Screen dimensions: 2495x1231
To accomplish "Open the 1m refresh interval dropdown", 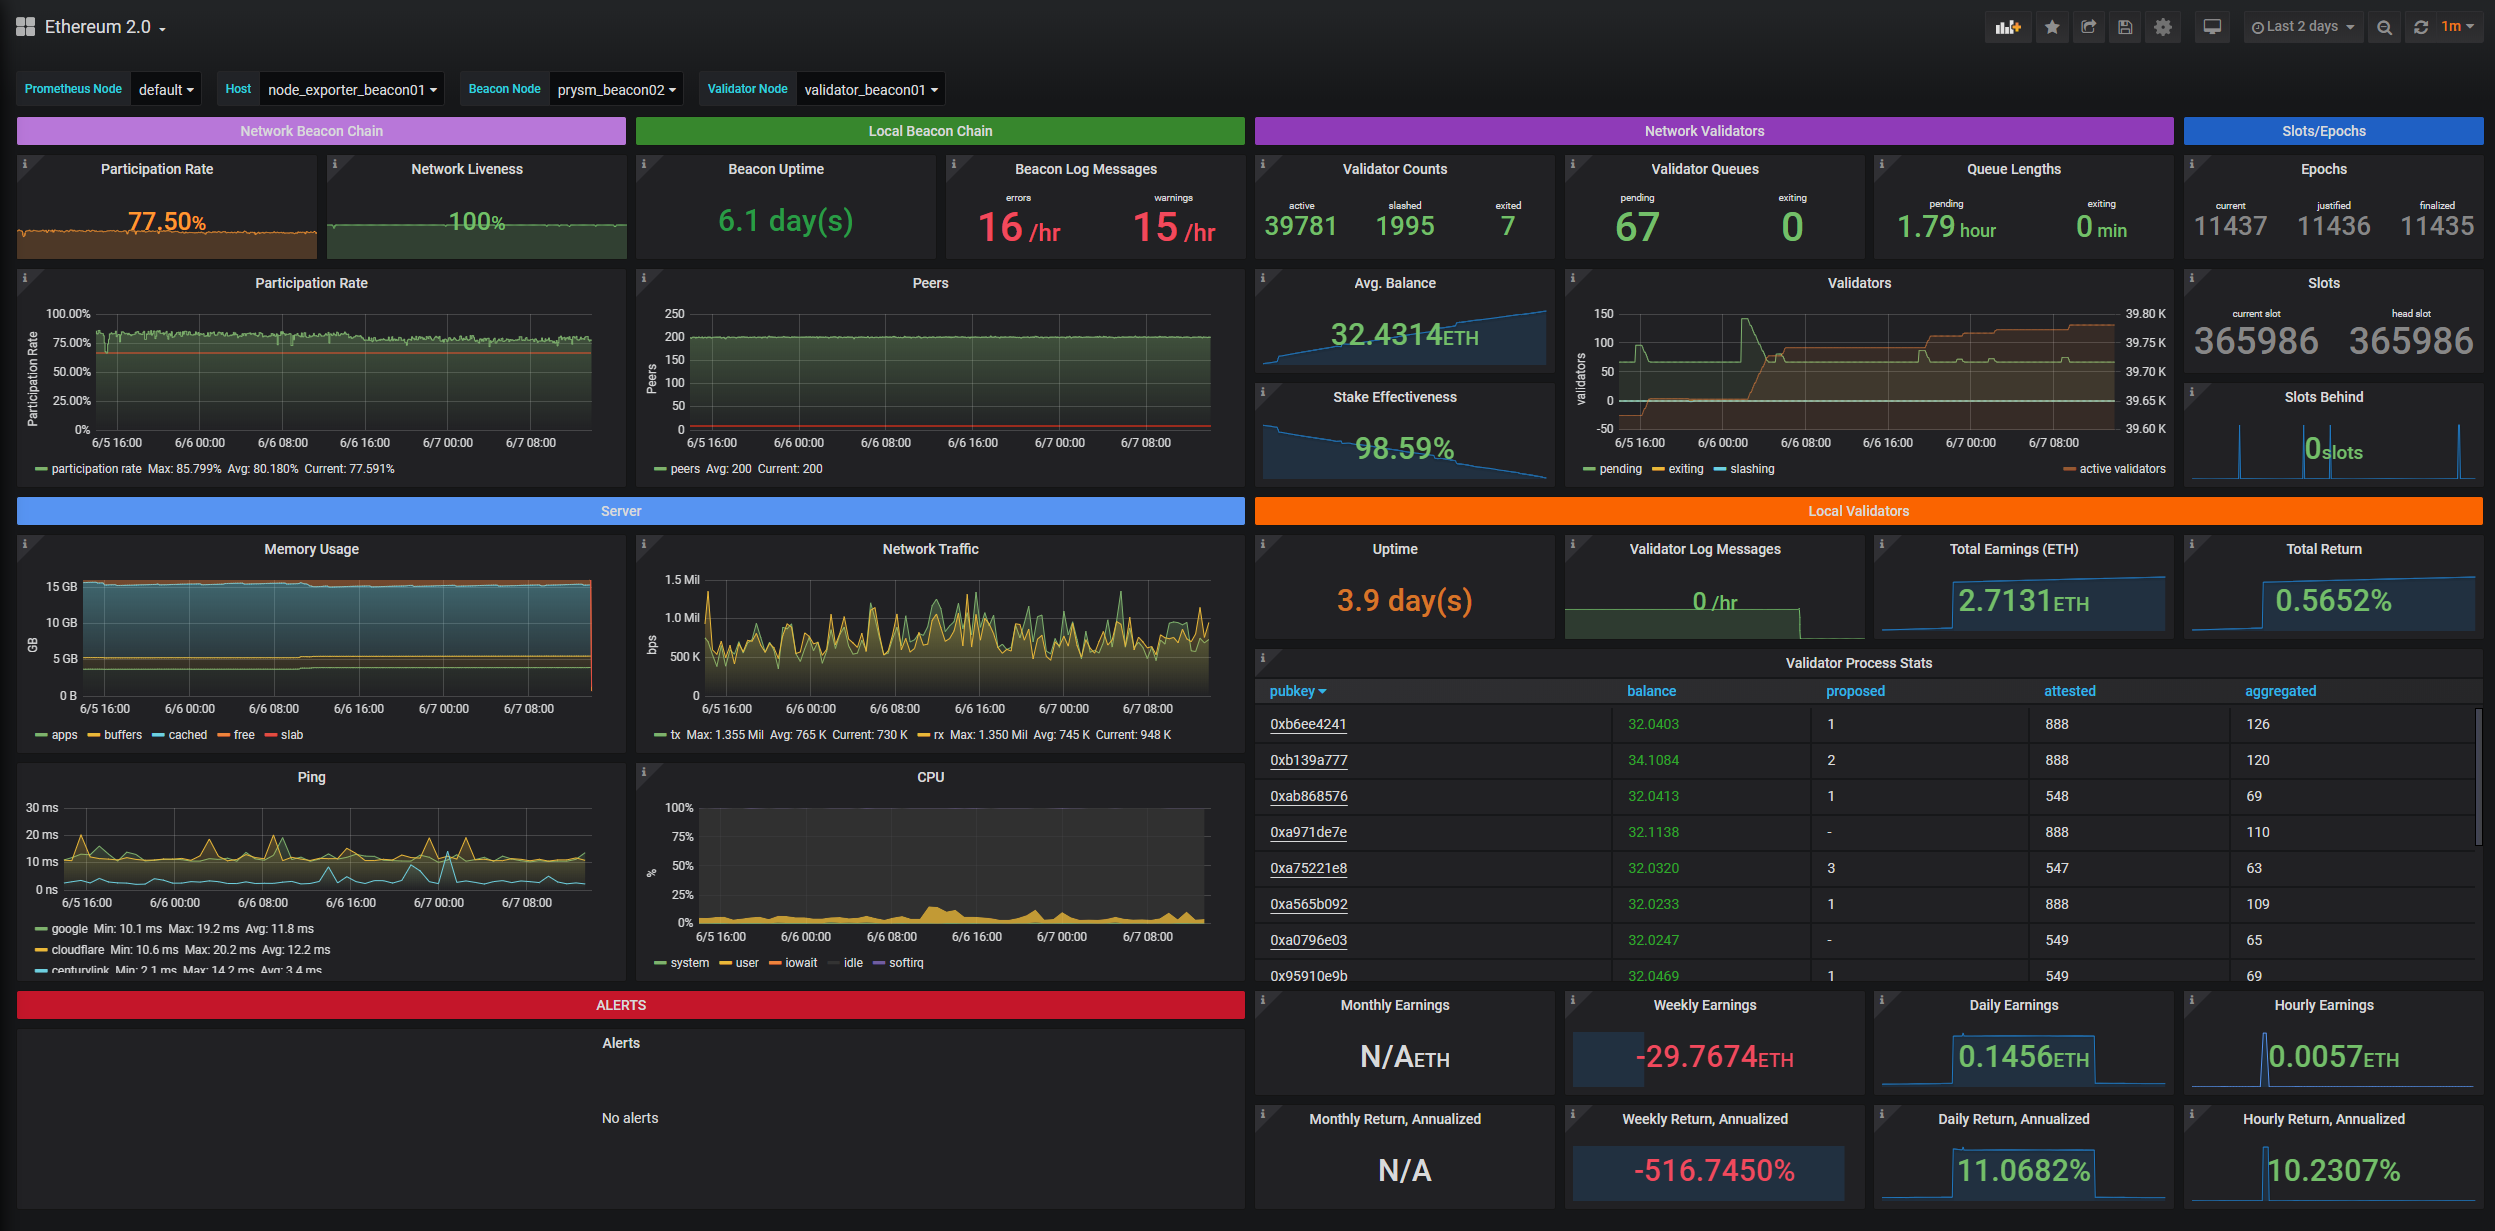I will point(2456,27).
